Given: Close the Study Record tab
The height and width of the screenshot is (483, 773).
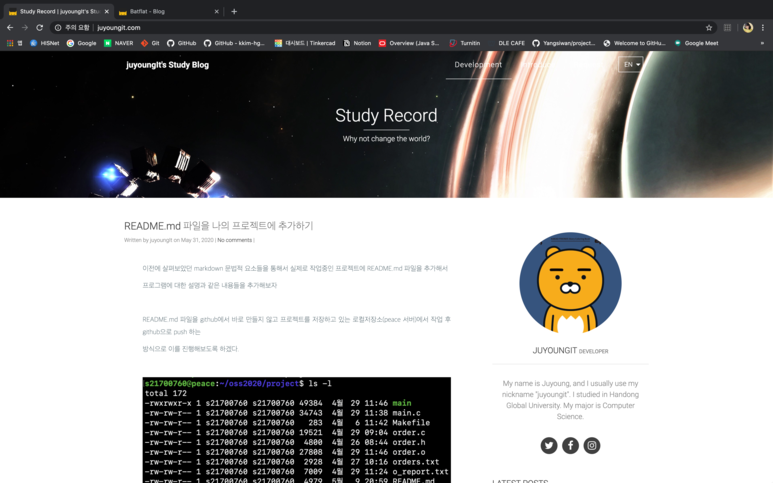Looking at the screenshot, I should coord(106,11).
